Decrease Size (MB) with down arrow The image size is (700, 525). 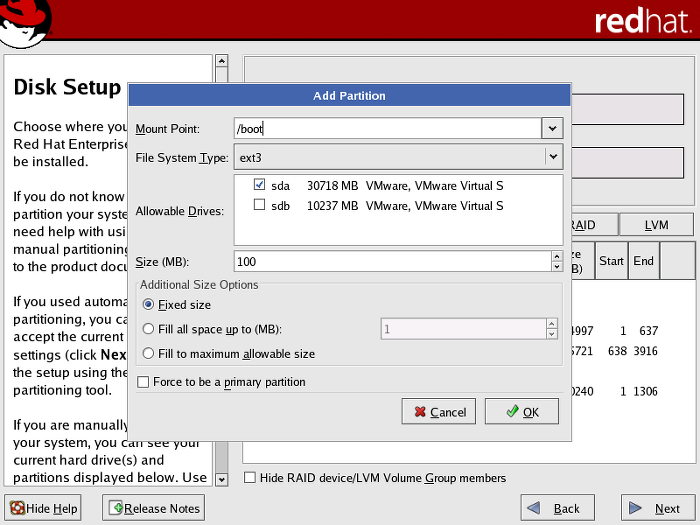557,267
